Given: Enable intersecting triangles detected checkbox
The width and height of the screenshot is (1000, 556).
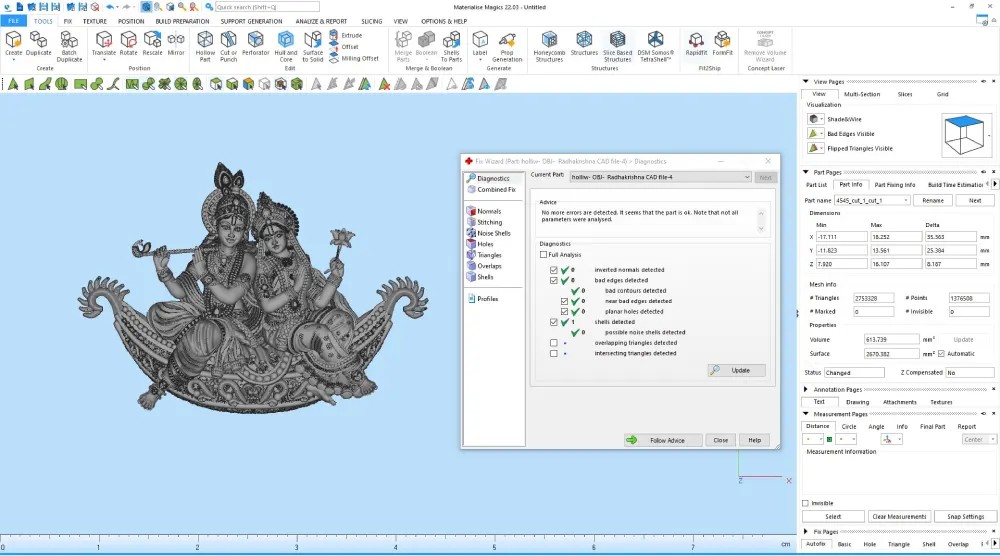Looking at the screenshot, I should (554, 353).
